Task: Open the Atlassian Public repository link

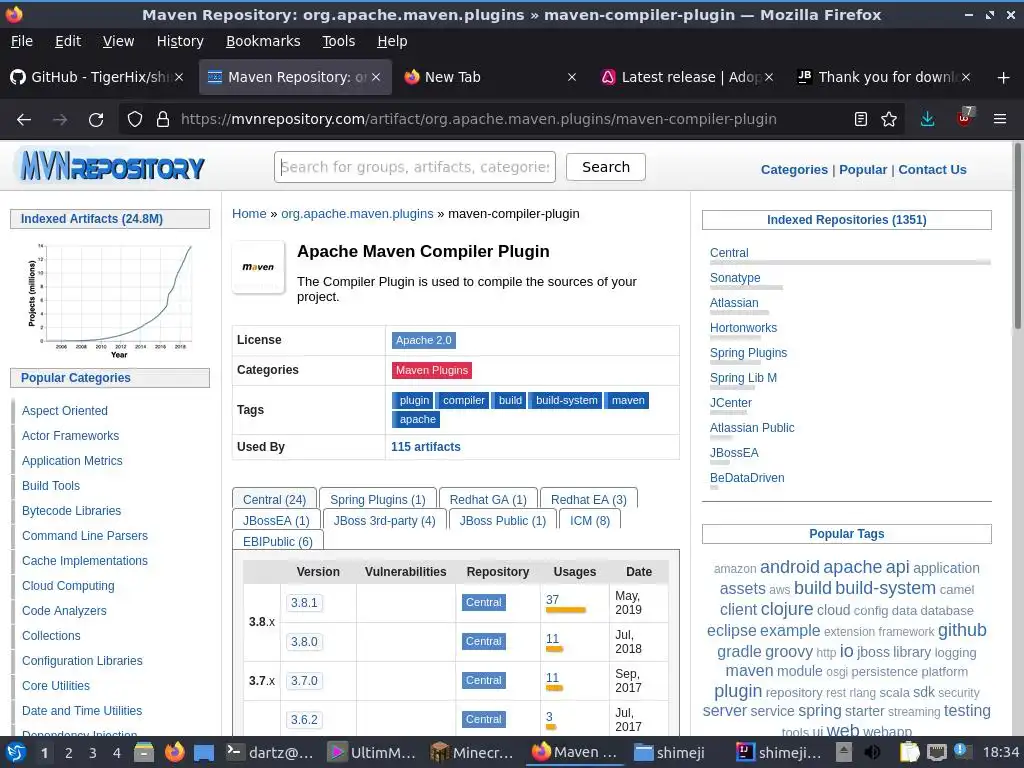Action: click(752, 428)
